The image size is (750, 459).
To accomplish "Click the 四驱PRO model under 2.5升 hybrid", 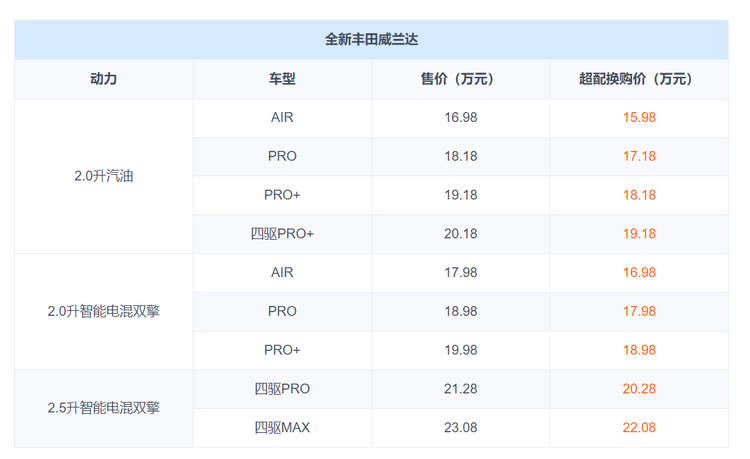I will click(x=282, y=389).
